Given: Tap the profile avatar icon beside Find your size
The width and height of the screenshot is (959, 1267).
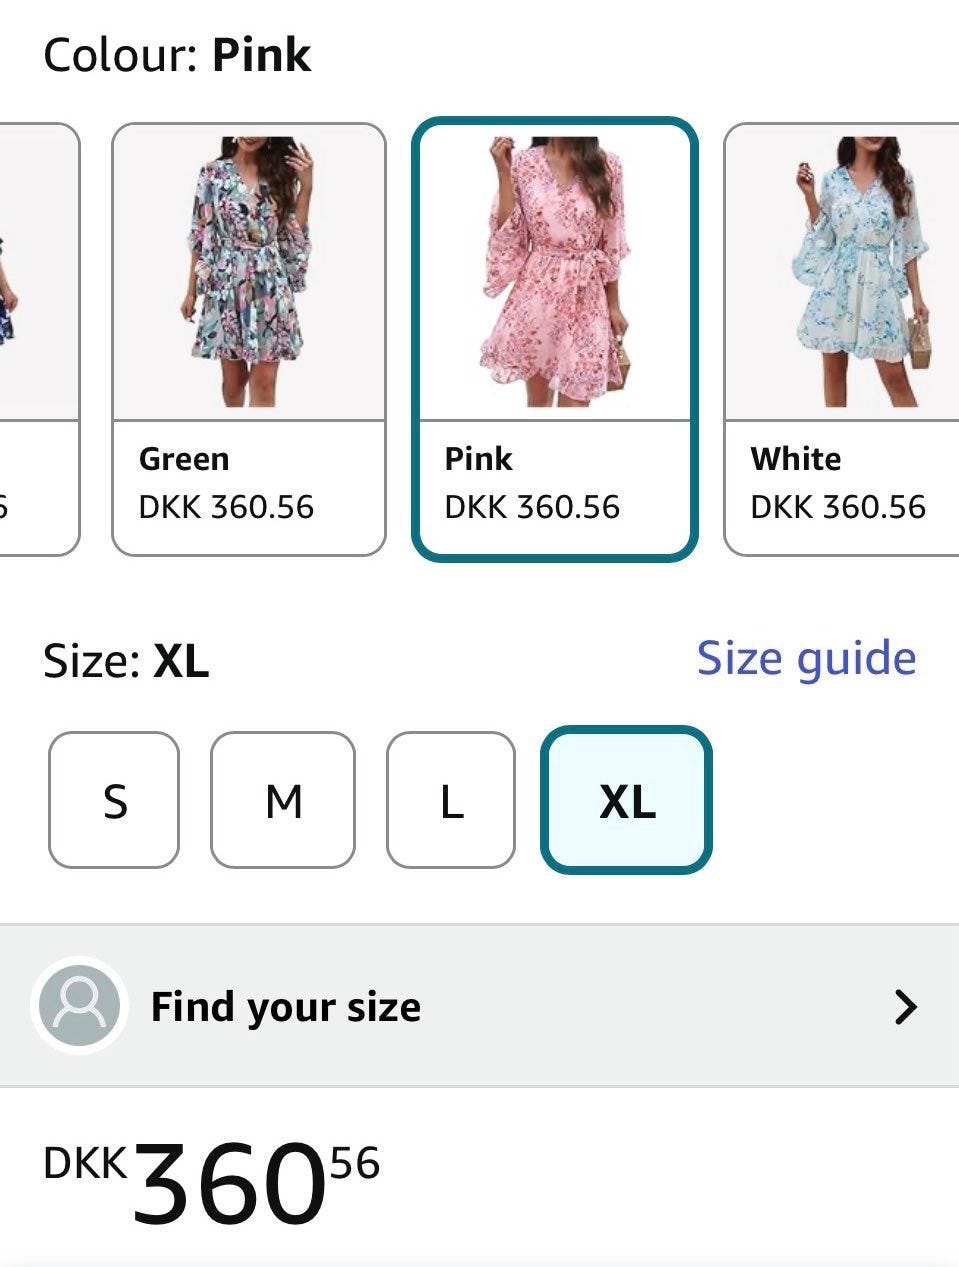Looking at the screenshot, I should [x=79, y=1005].
